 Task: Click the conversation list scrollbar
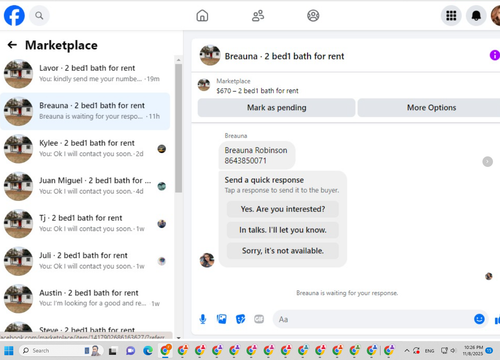179,128
